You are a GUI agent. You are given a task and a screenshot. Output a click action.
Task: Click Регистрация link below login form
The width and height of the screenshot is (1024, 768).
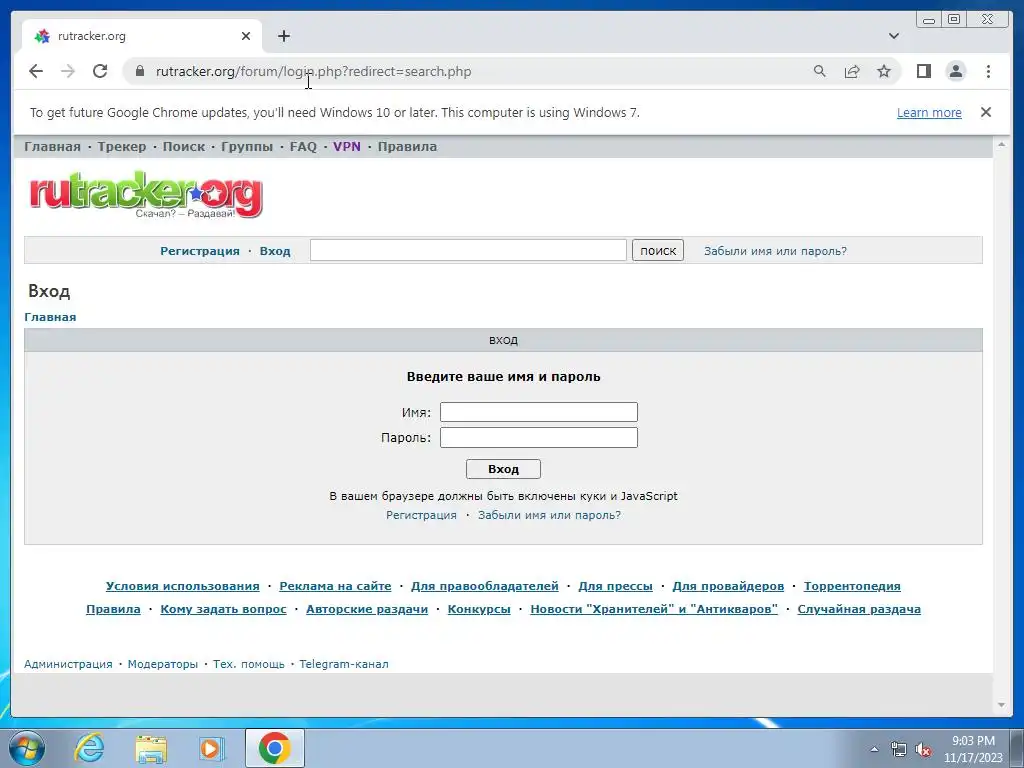pos(421,515)
